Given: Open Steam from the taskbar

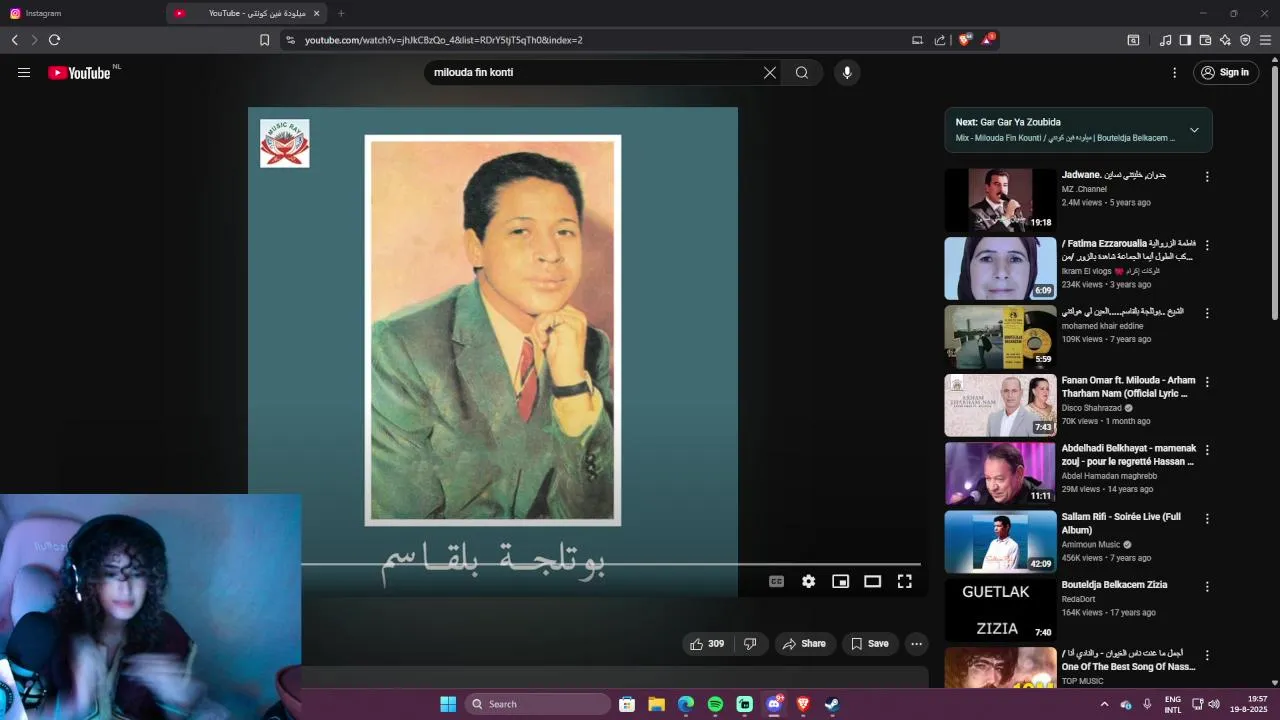Looking at the screenshot, I should (832, 704).
